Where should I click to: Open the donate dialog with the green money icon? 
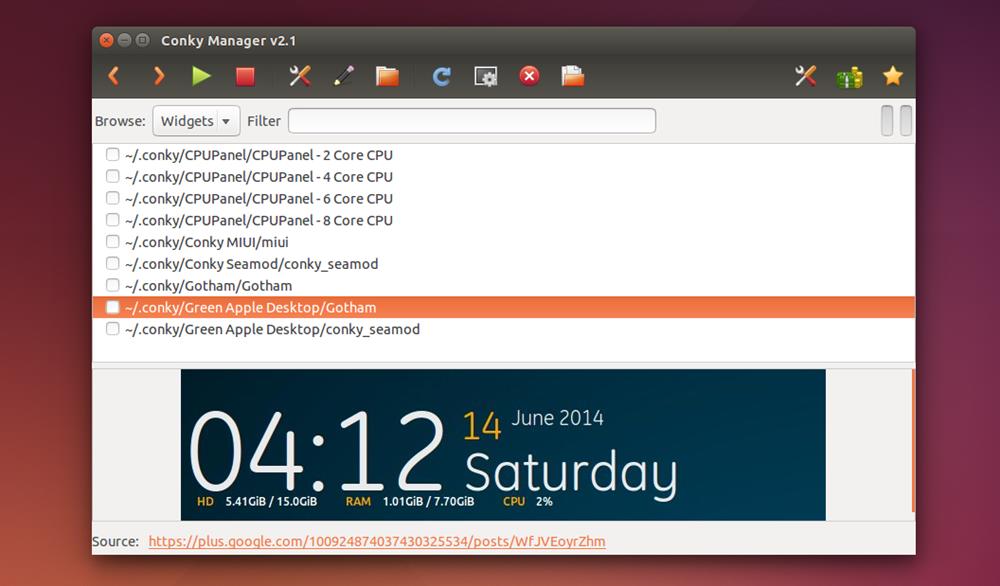(x=849, y=76)
